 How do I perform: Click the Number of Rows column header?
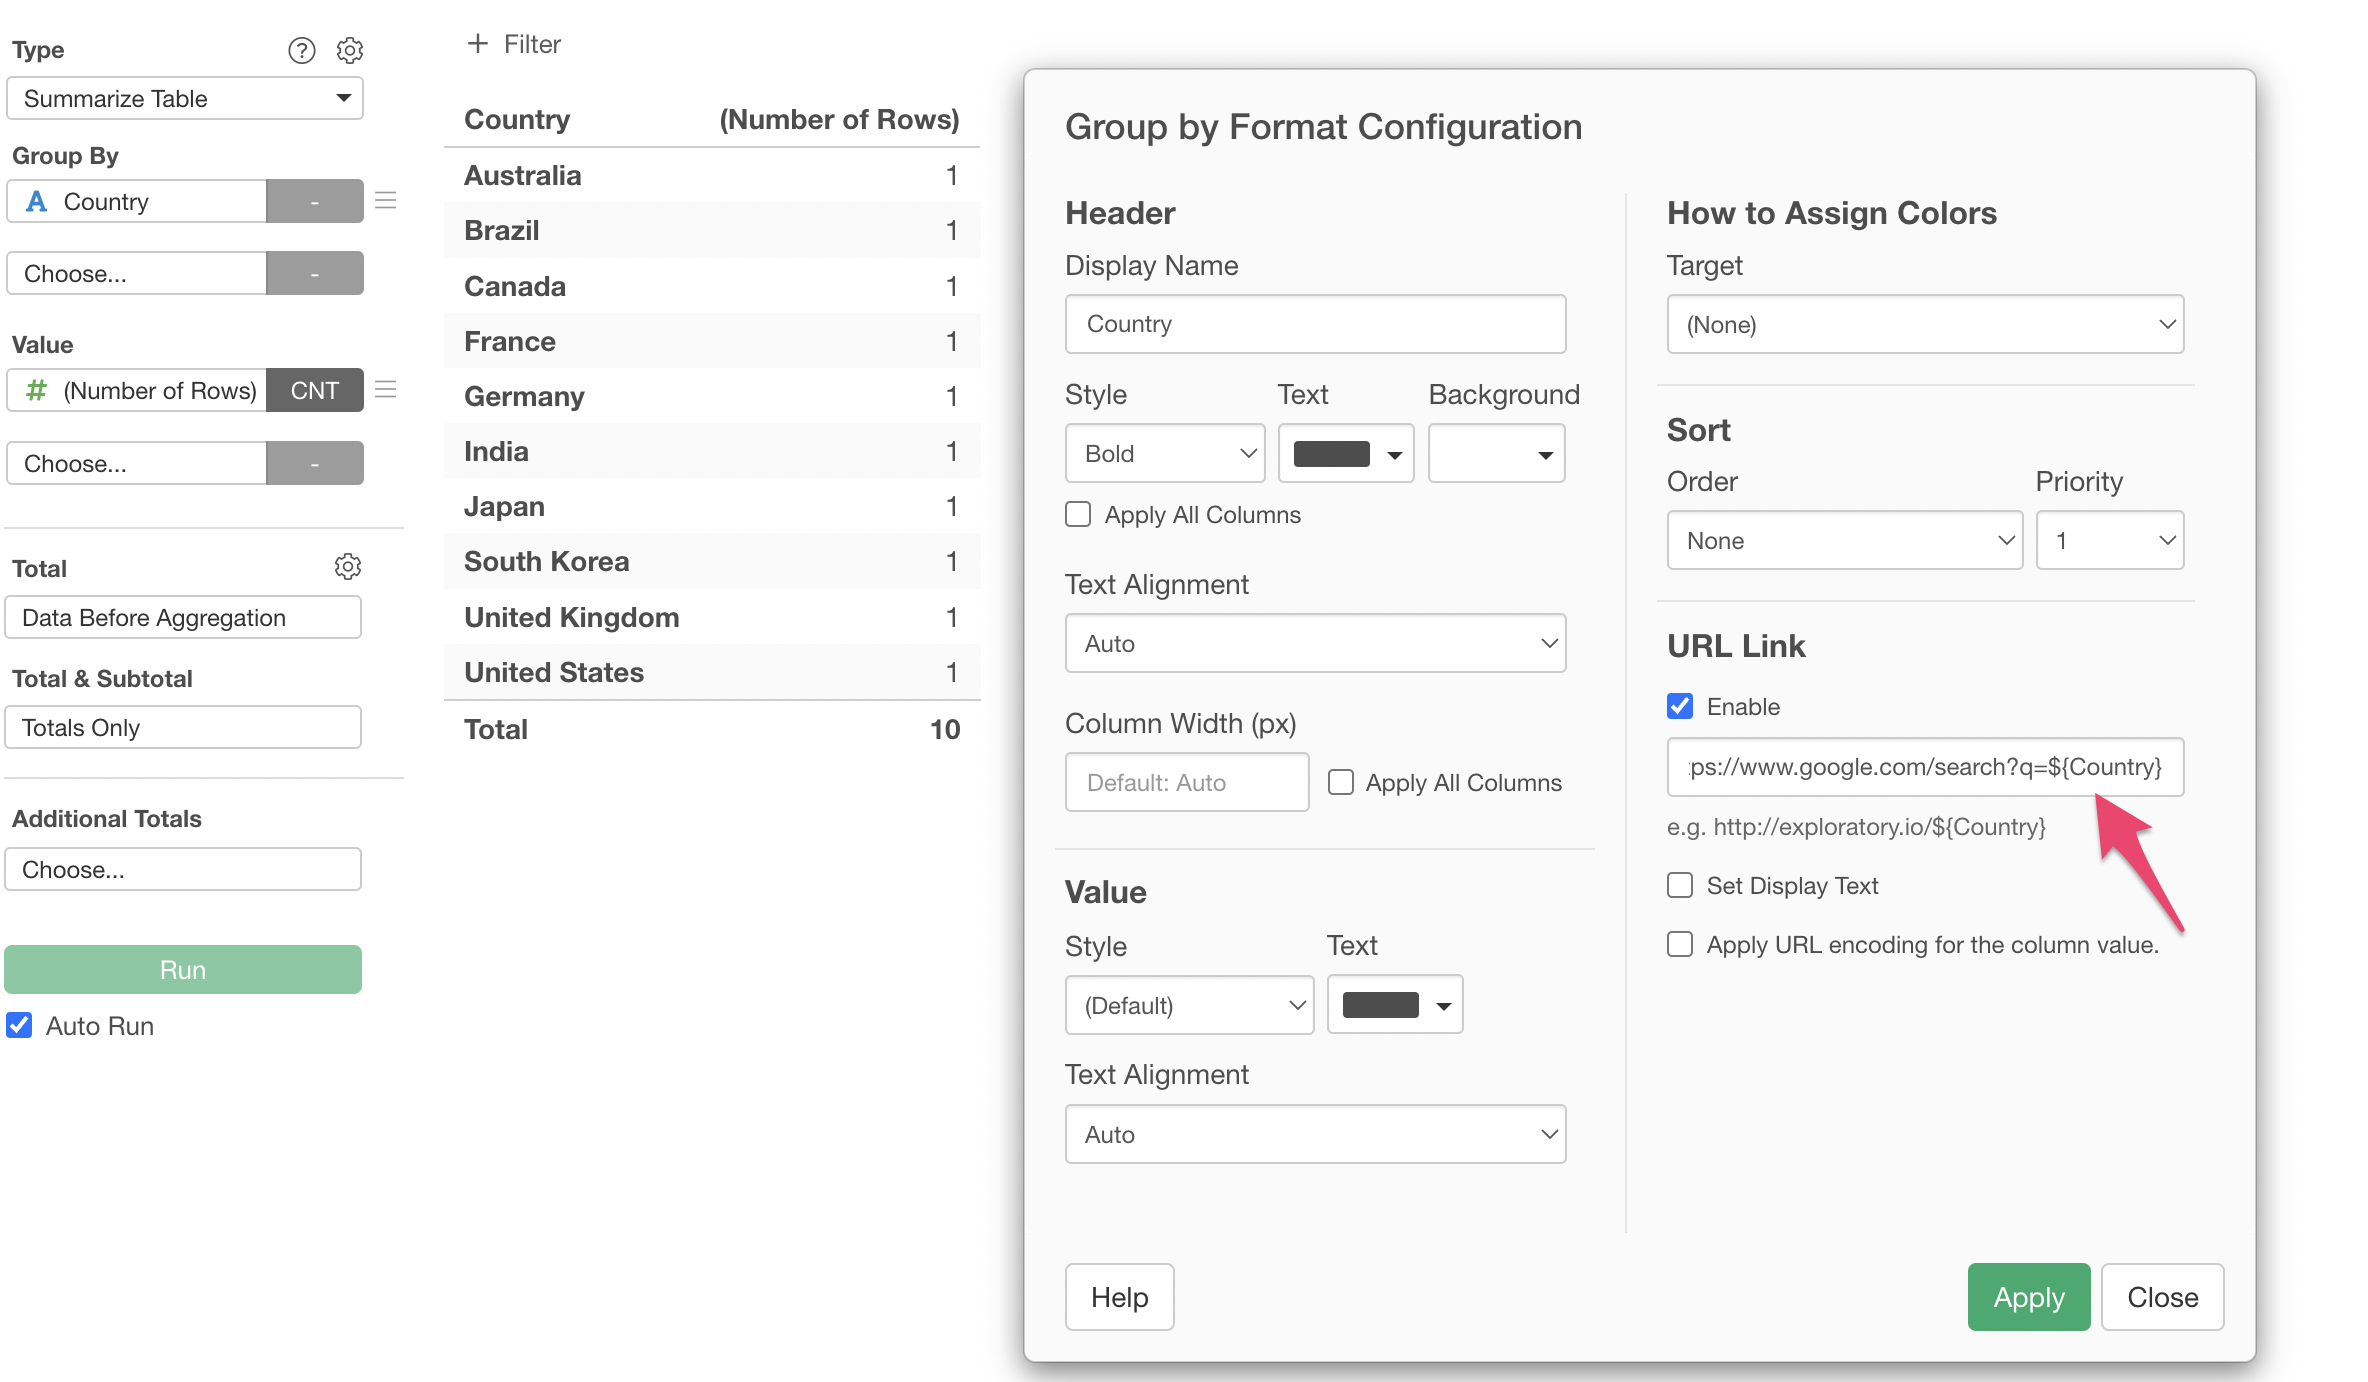tap(838, 120)
